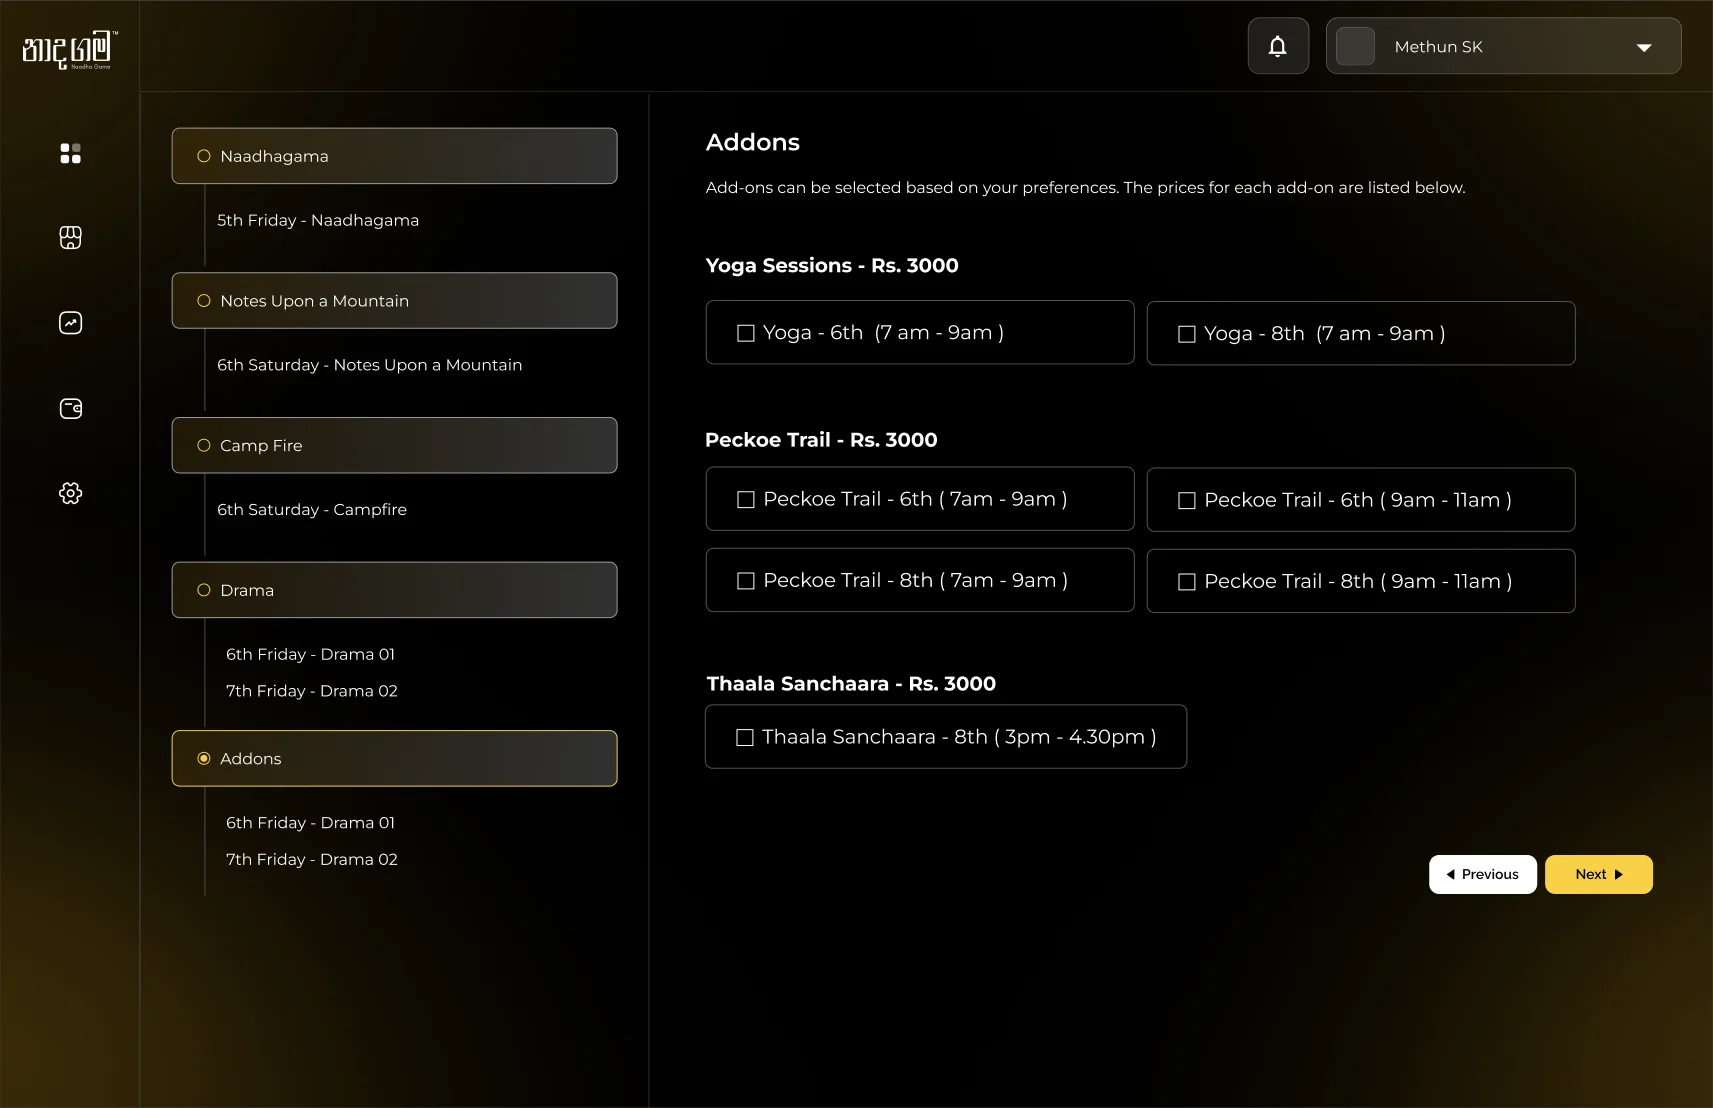This screenshot has height=1108, width=1713.
Task: Check Yoga - 6th (7 am - 9am)
Action: (x=746, y=333)
